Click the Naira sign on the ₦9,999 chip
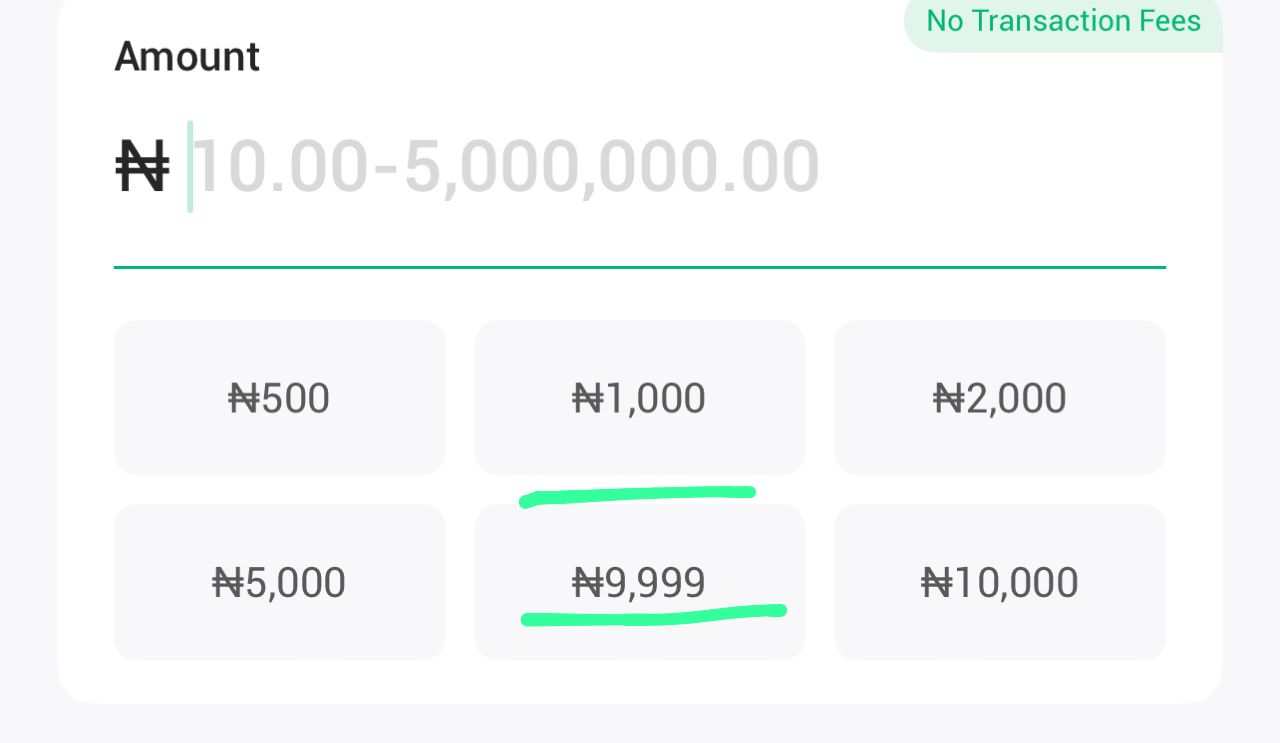This screenshot has width=1280, height=743. click(x=587, y=583)
